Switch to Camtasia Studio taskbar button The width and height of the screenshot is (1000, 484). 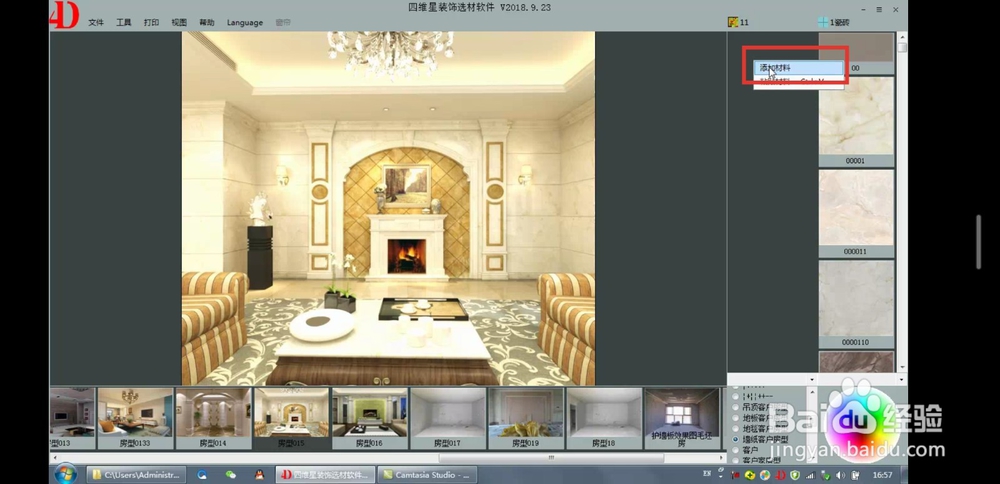(x=427, y=474)
